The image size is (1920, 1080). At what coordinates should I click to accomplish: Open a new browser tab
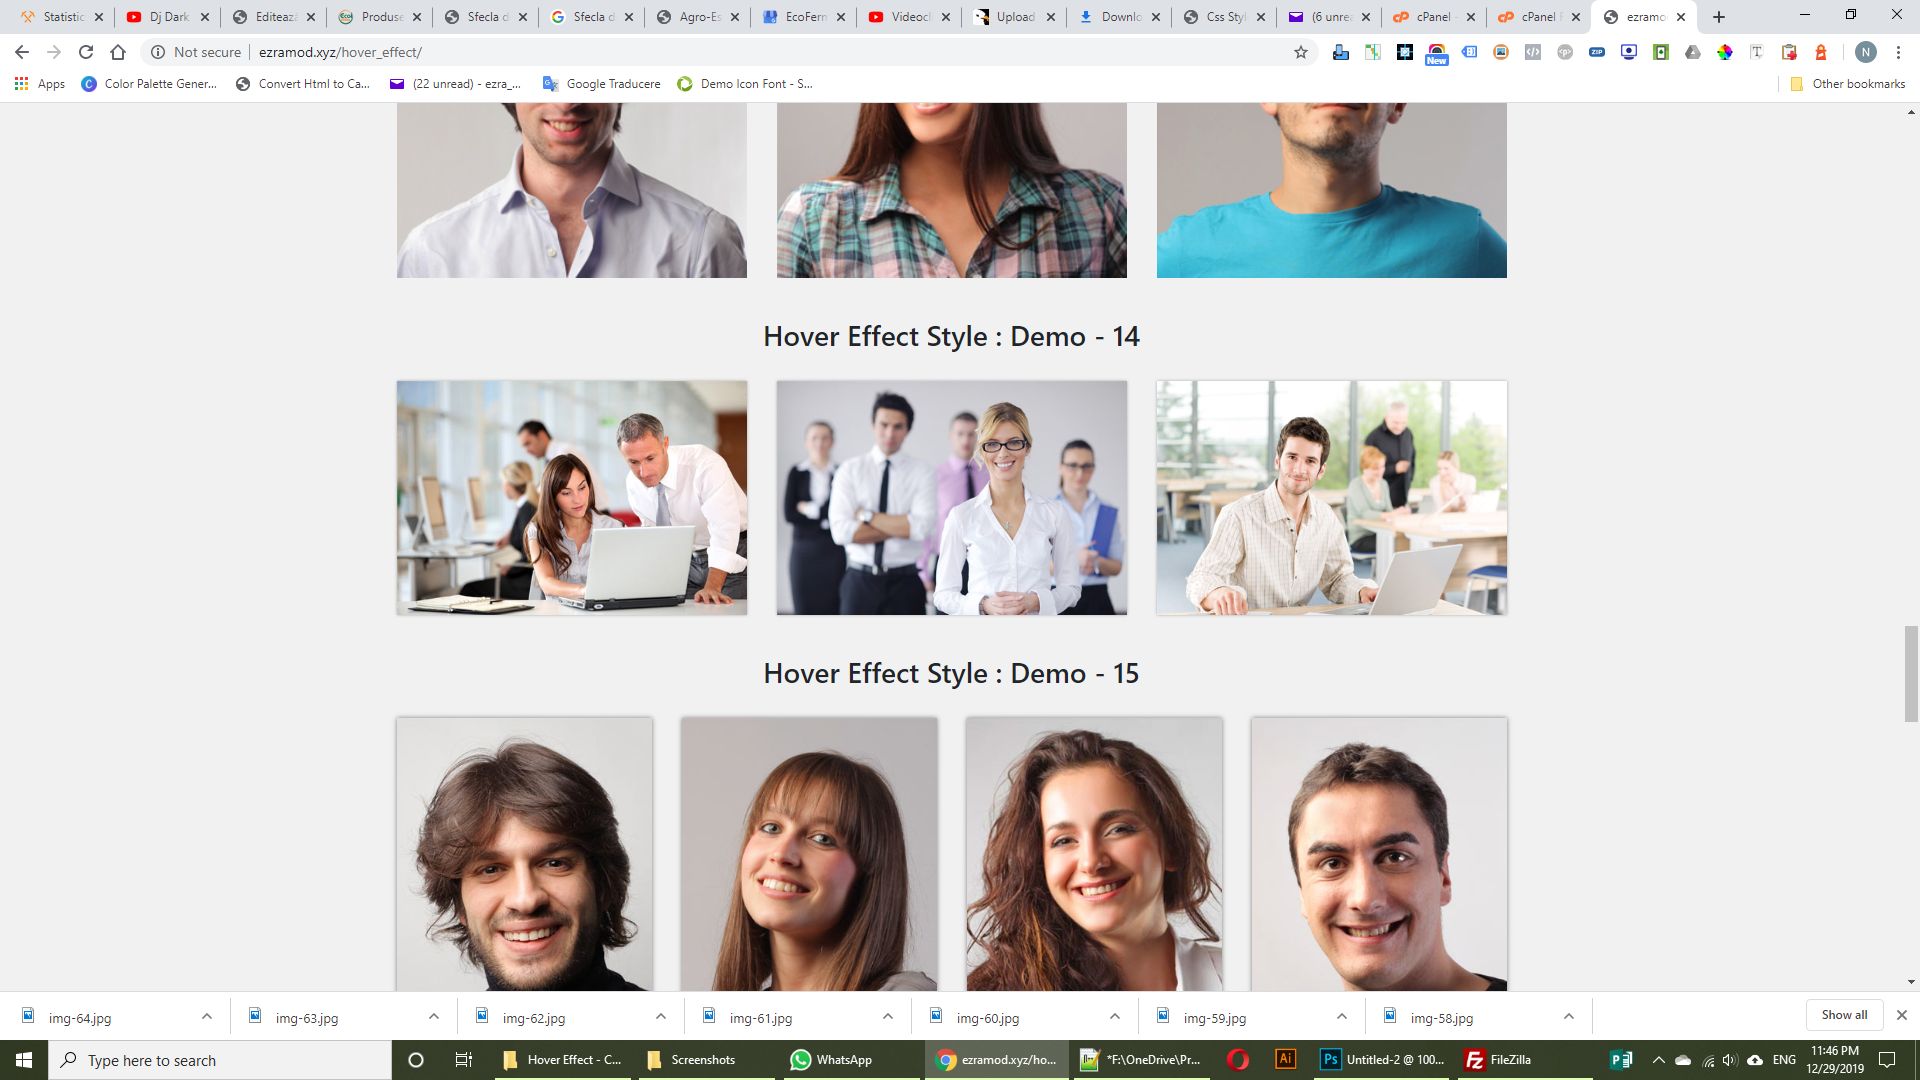pos(1719,17)
